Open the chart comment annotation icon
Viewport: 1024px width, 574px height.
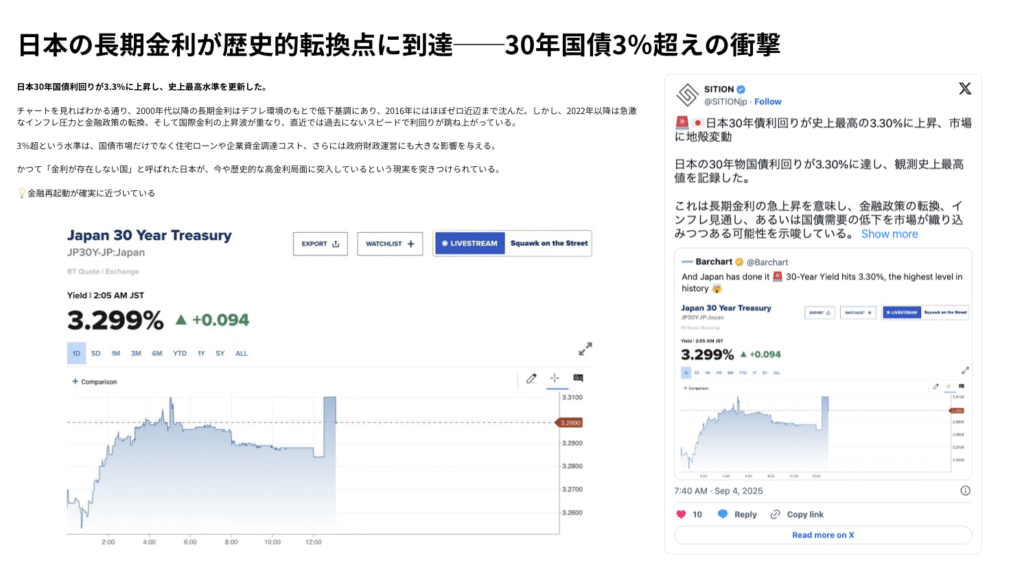(x=578, y=378)
